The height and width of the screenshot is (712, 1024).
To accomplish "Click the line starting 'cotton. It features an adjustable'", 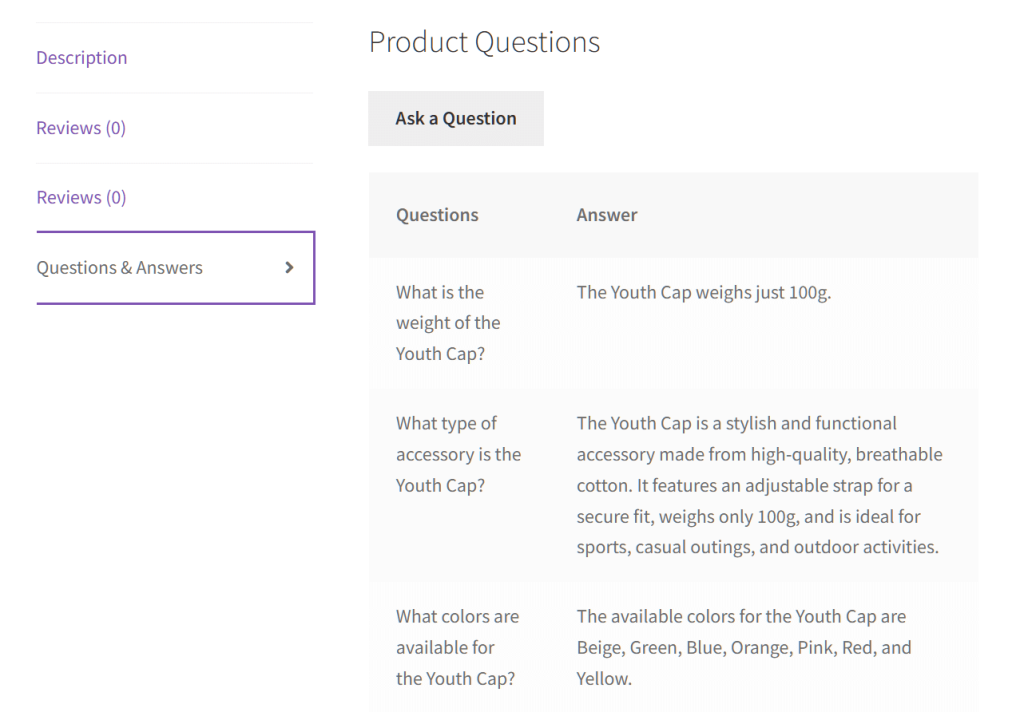I will tap(744, 486).
